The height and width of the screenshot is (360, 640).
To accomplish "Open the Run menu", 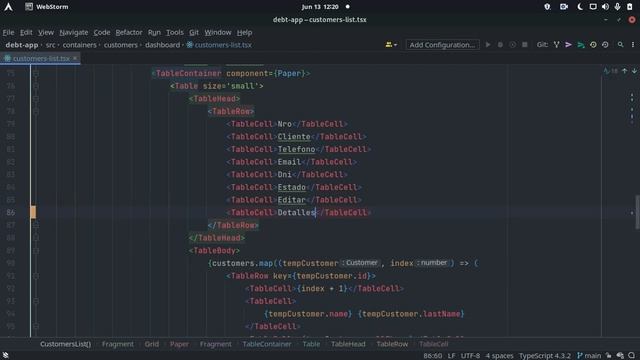I will pos(154,32).
